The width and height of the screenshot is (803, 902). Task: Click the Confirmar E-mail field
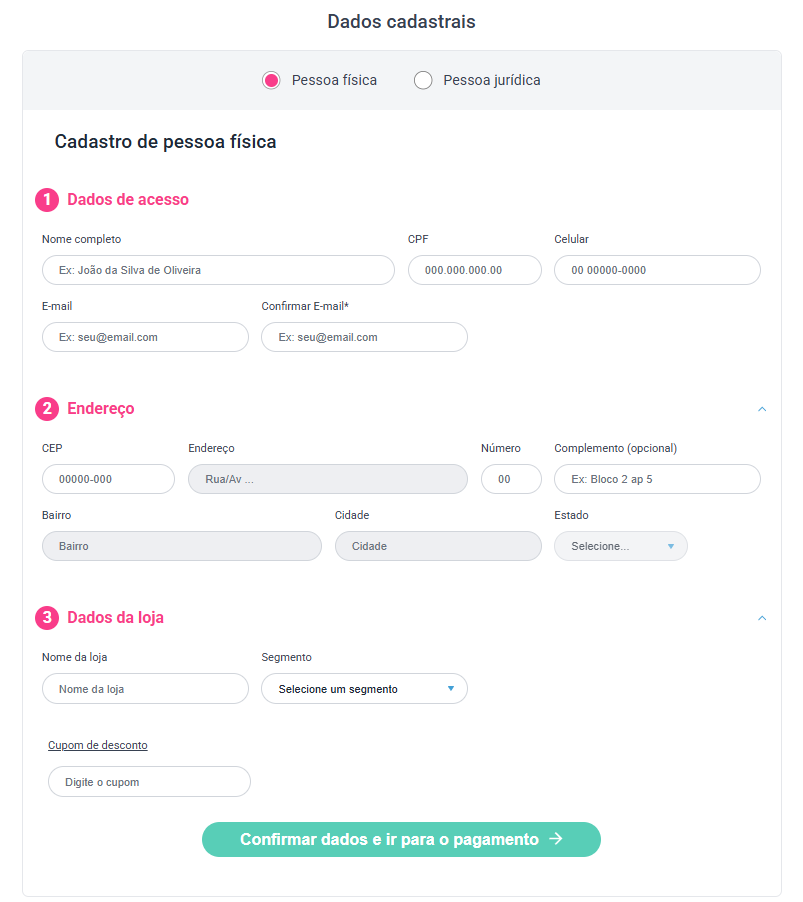[x=364, y=337]
